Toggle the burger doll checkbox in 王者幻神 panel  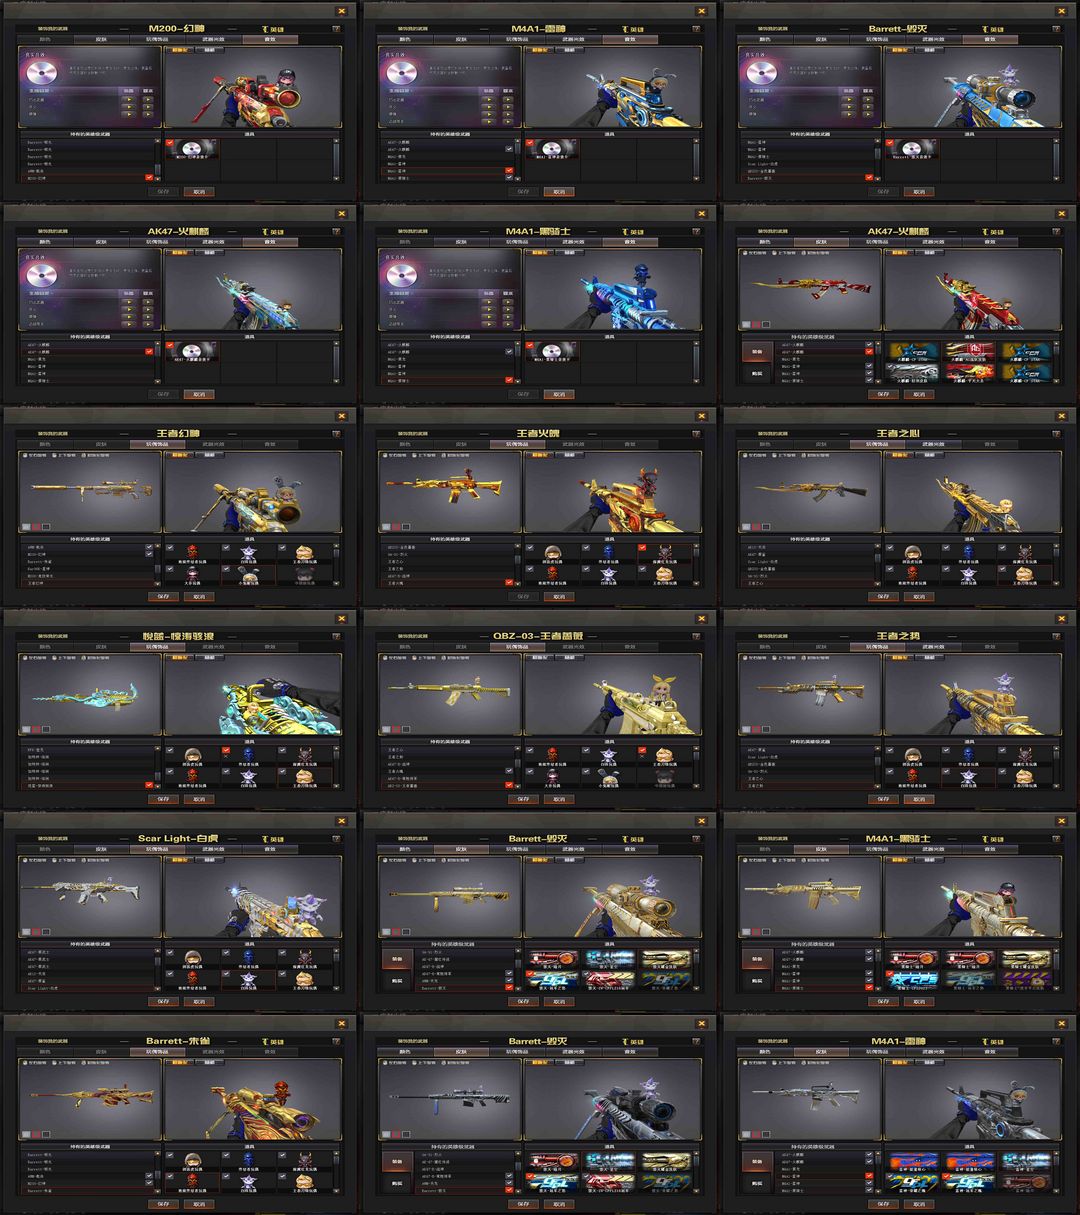point(282,548)
